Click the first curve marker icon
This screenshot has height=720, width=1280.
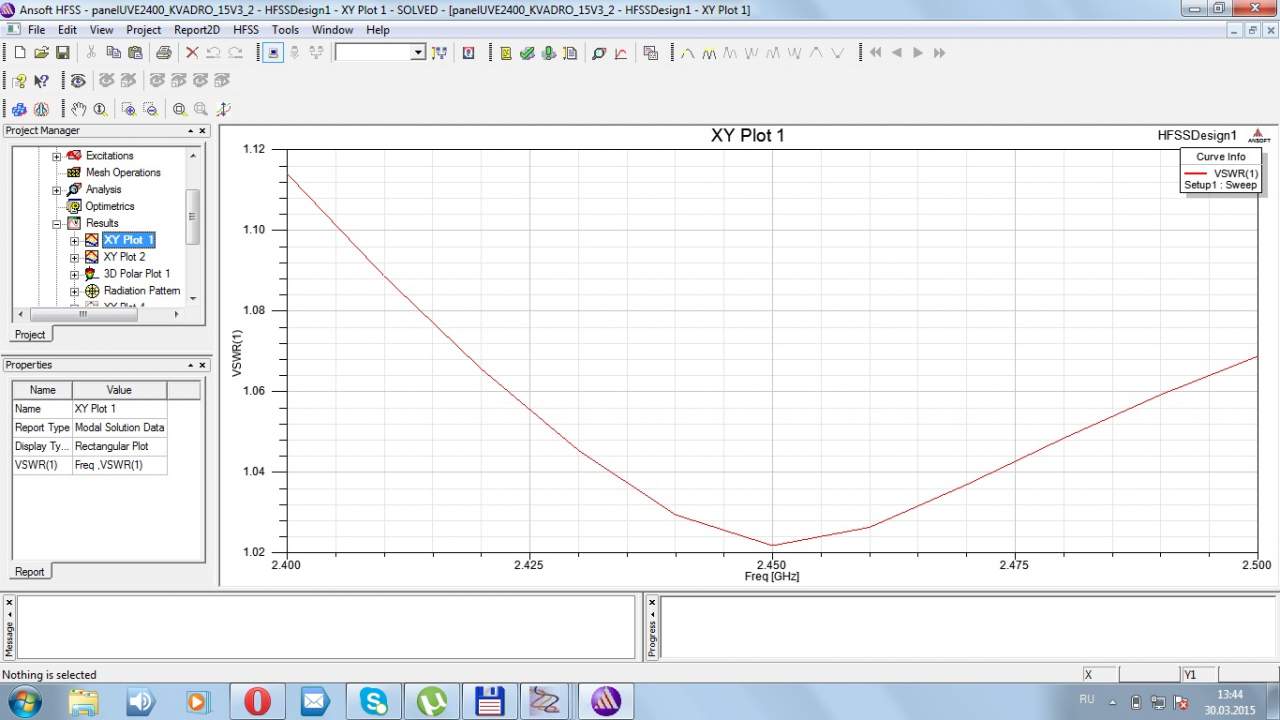coord(687,53)
